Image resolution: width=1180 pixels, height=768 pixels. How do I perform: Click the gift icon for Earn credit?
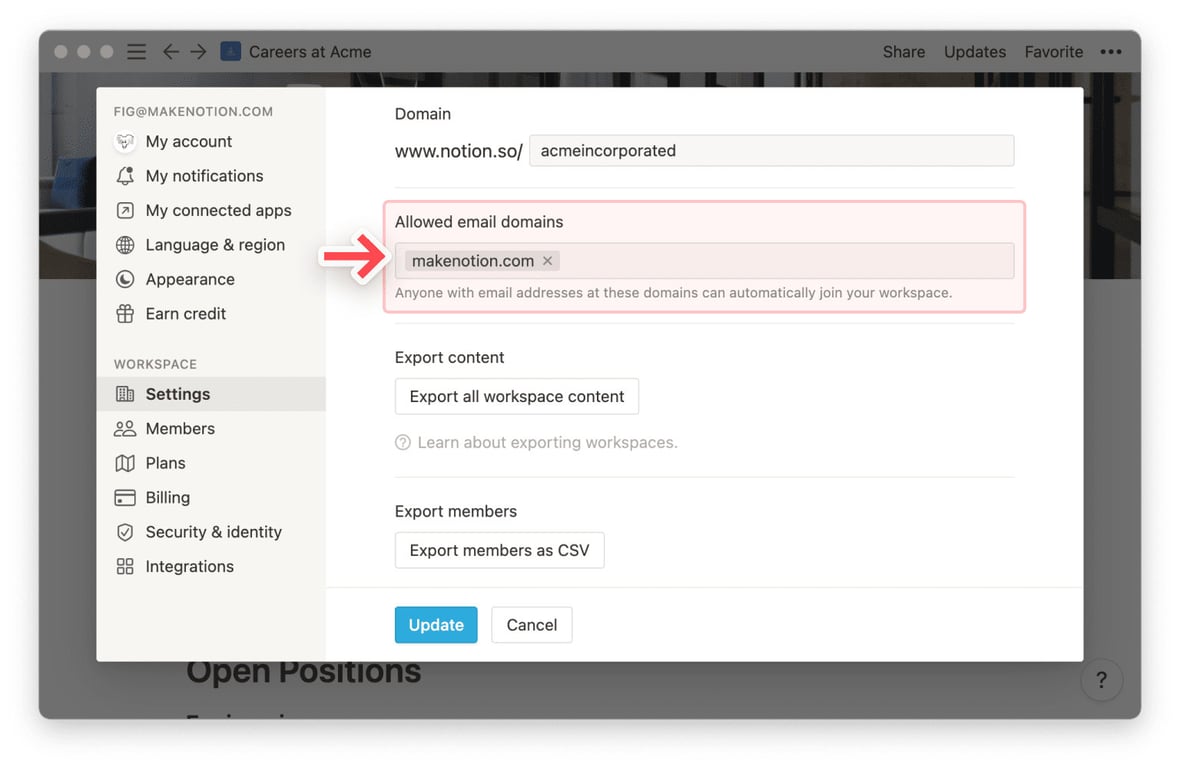point(125,314)
